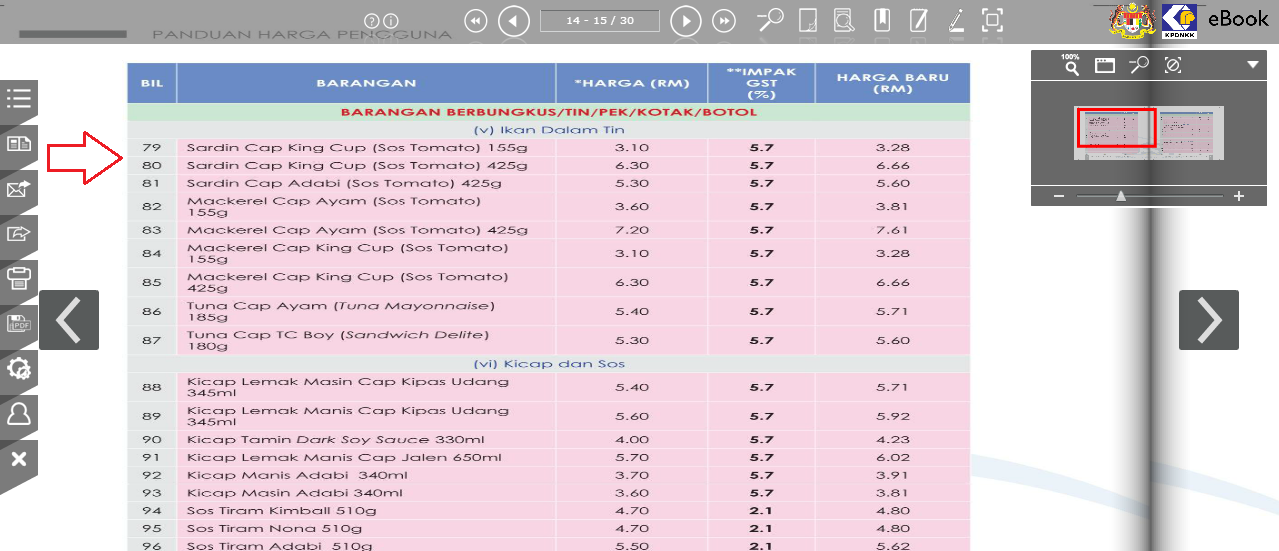Click the BIL column header

tap(152, 83)
